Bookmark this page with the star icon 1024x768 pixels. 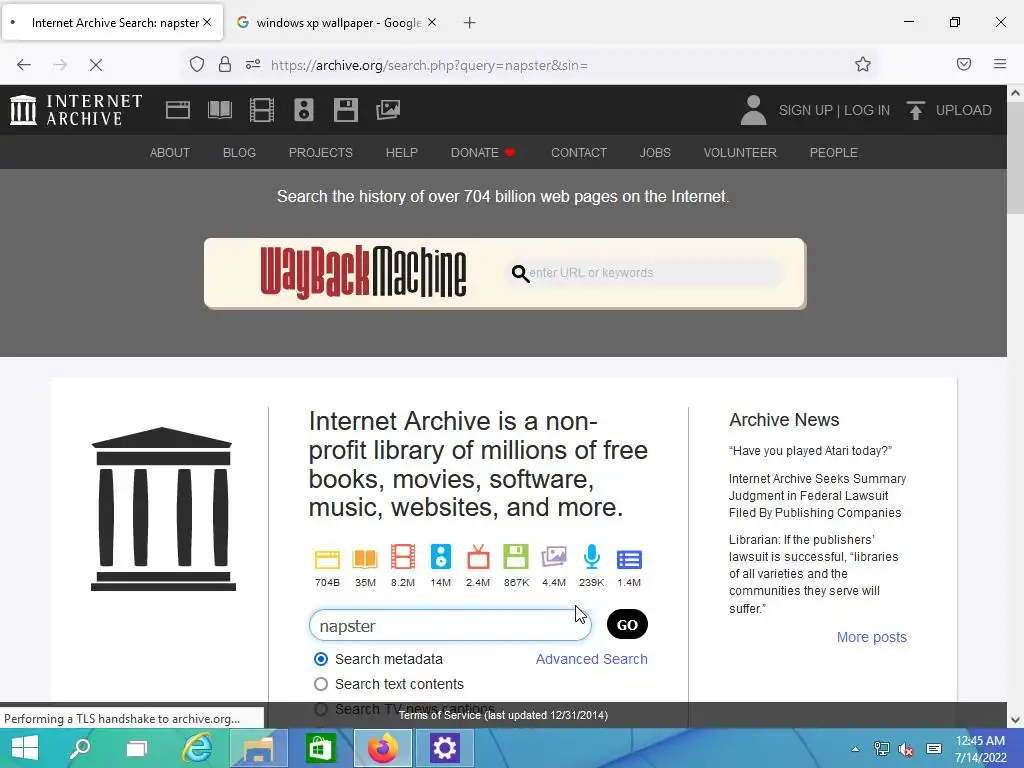tap(863, 64)
